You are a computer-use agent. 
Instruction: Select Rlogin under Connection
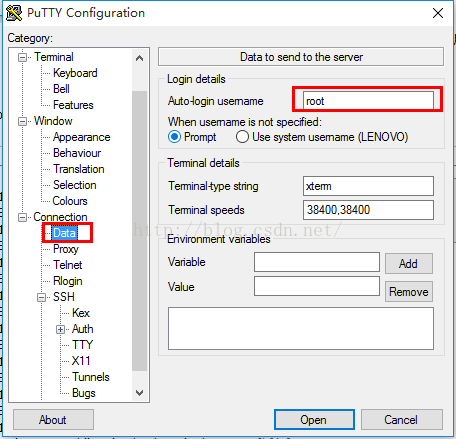tap(68, 281)
